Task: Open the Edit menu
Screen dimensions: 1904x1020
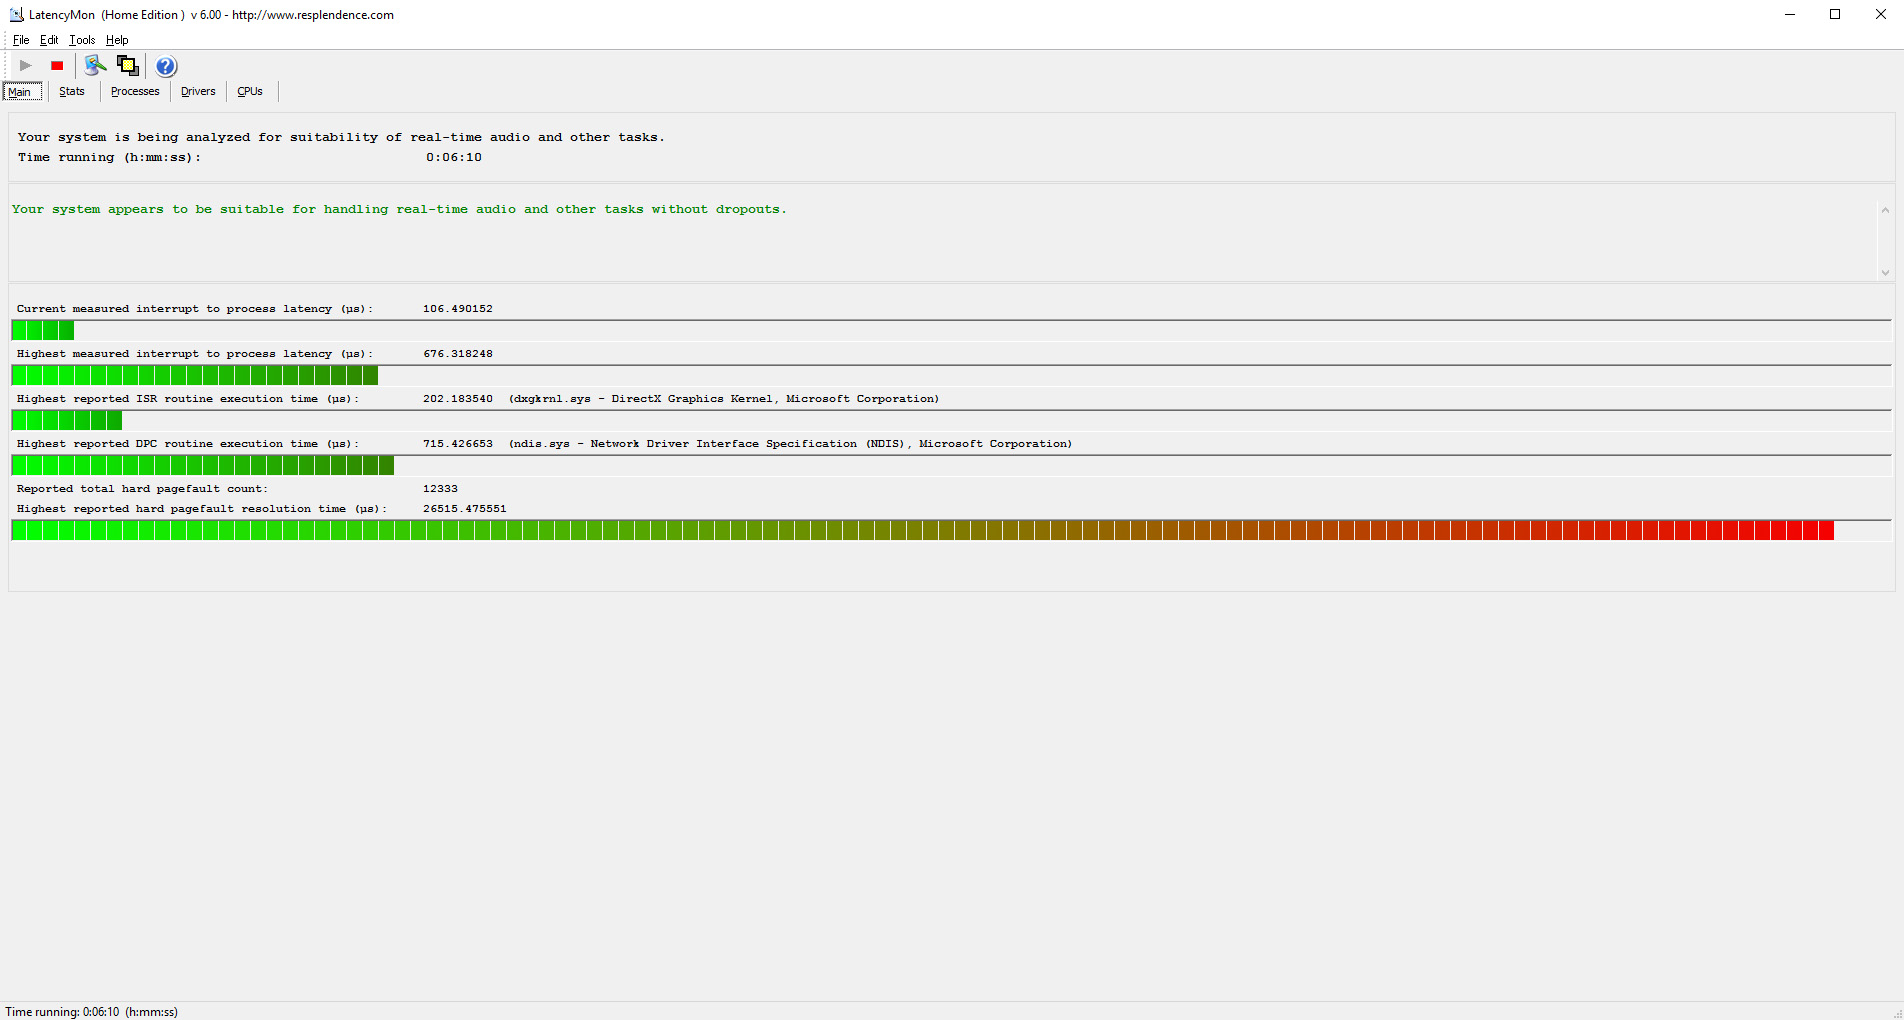Action: coord(49,40)
